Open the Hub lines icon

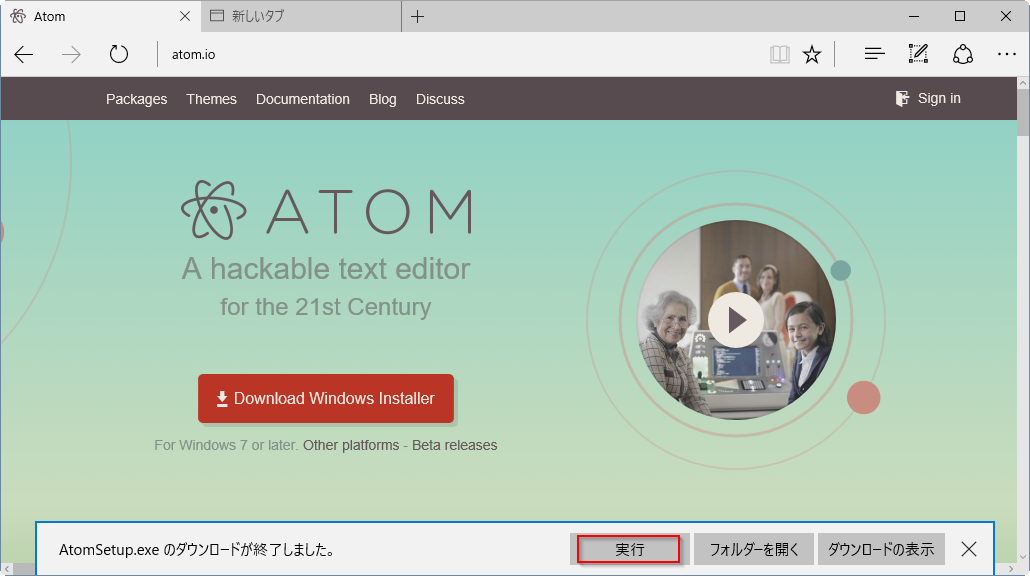click(874, 55)
